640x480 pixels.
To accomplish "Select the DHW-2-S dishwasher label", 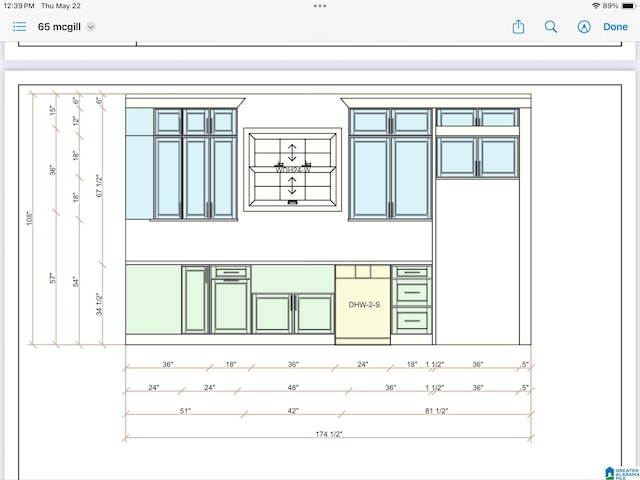I will [x=364, y=304].
